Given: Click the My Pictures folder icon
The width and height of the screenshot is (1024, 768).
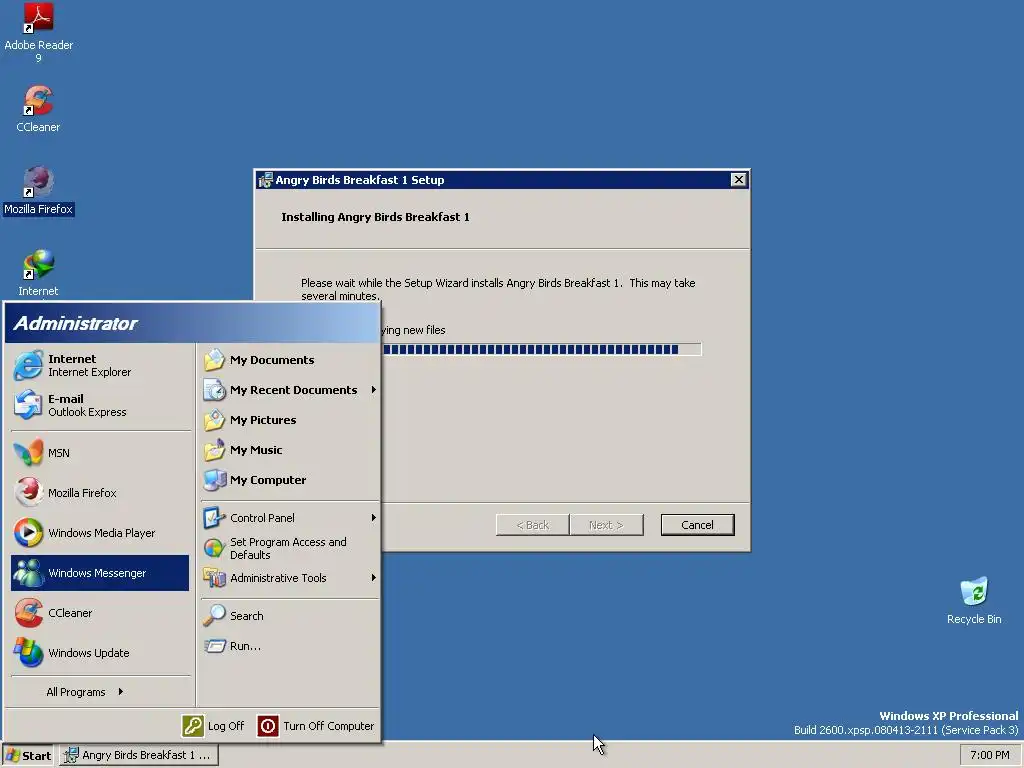Looking at the screenshot, I should click(x=214, y=420).
